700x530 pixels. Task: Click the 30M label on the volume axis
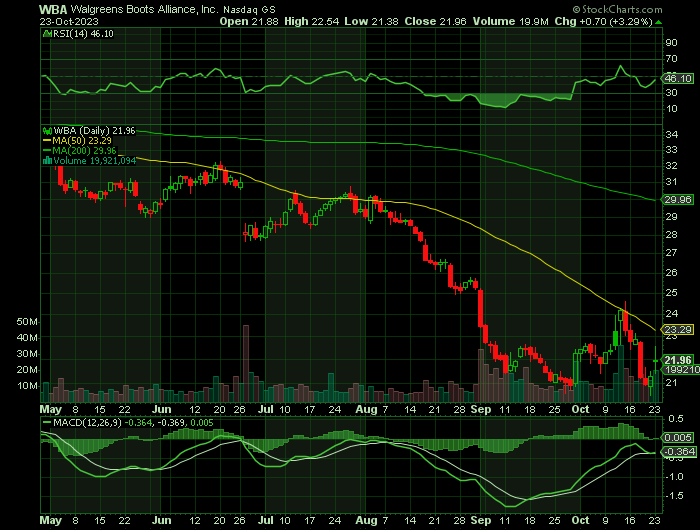tap(27, 354)
